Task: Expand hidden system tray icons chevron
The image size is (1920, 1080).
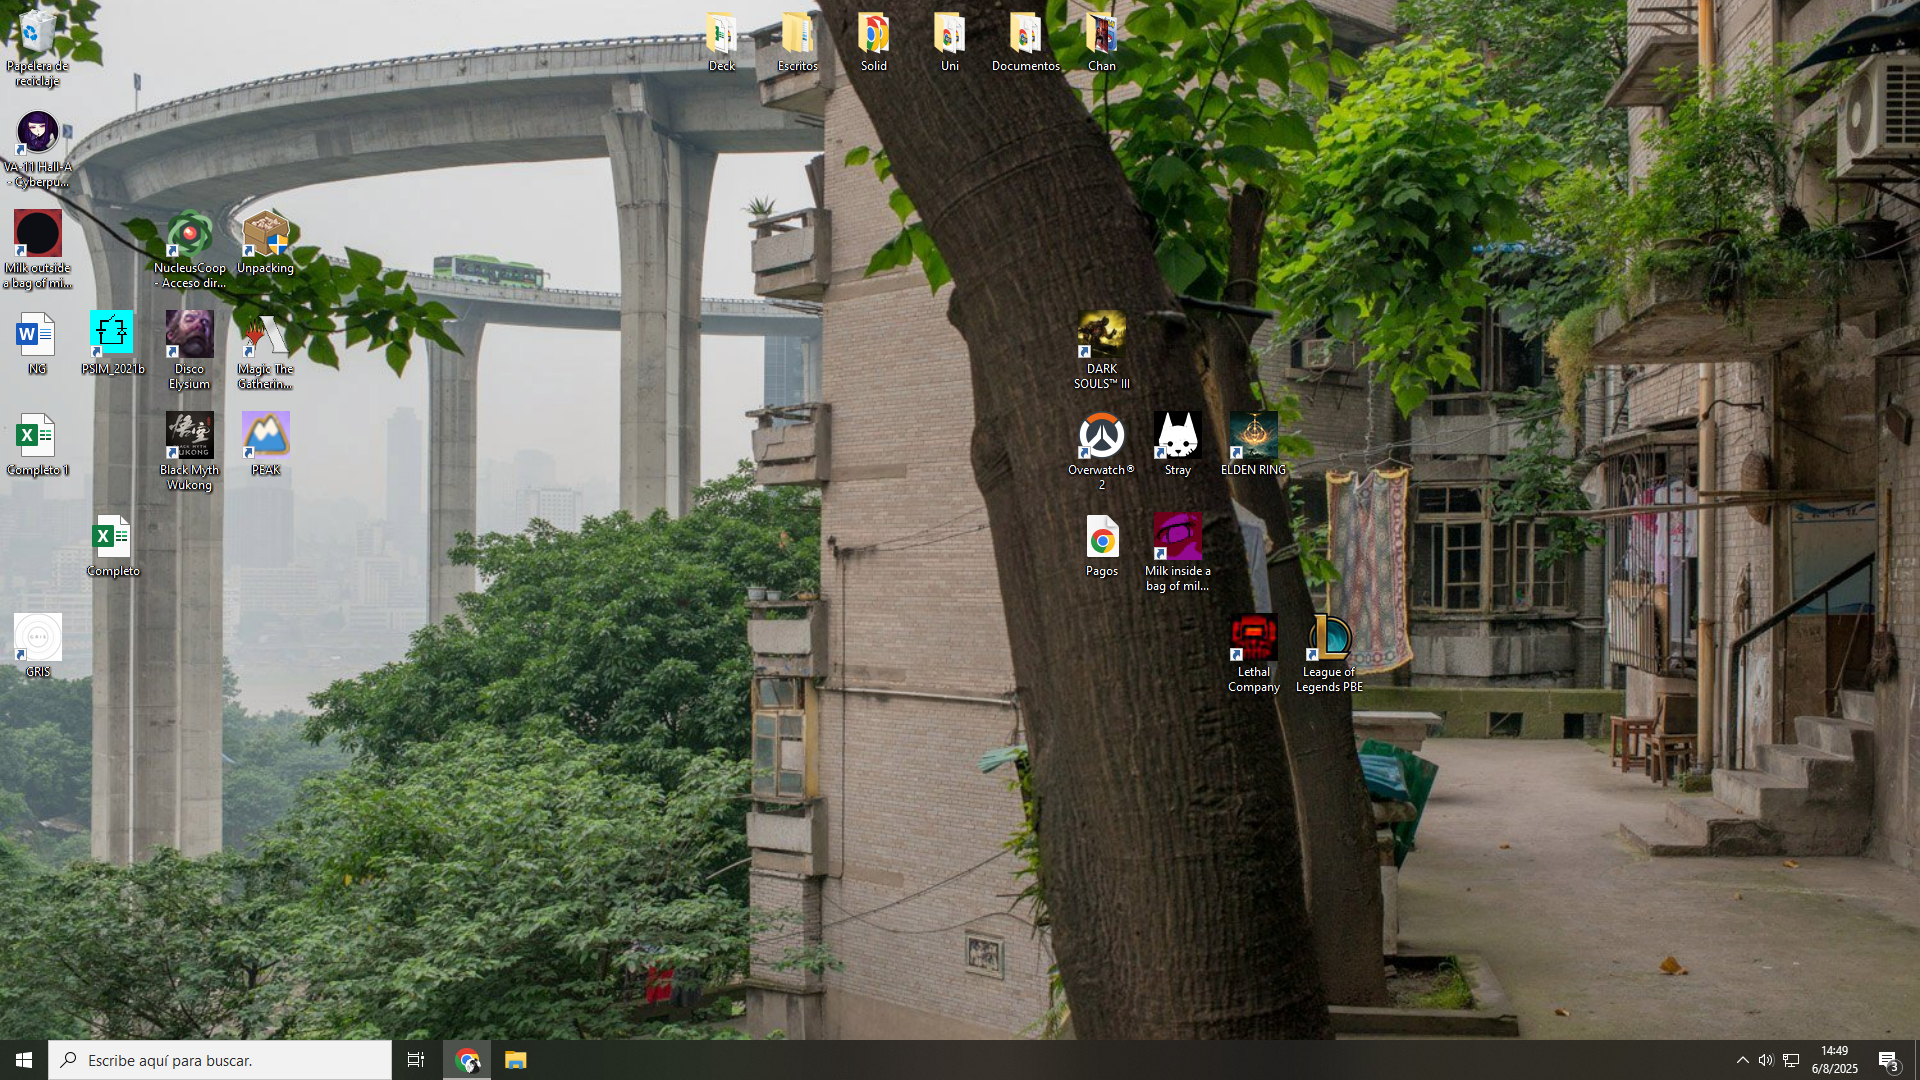Action: (1742, 1060)
